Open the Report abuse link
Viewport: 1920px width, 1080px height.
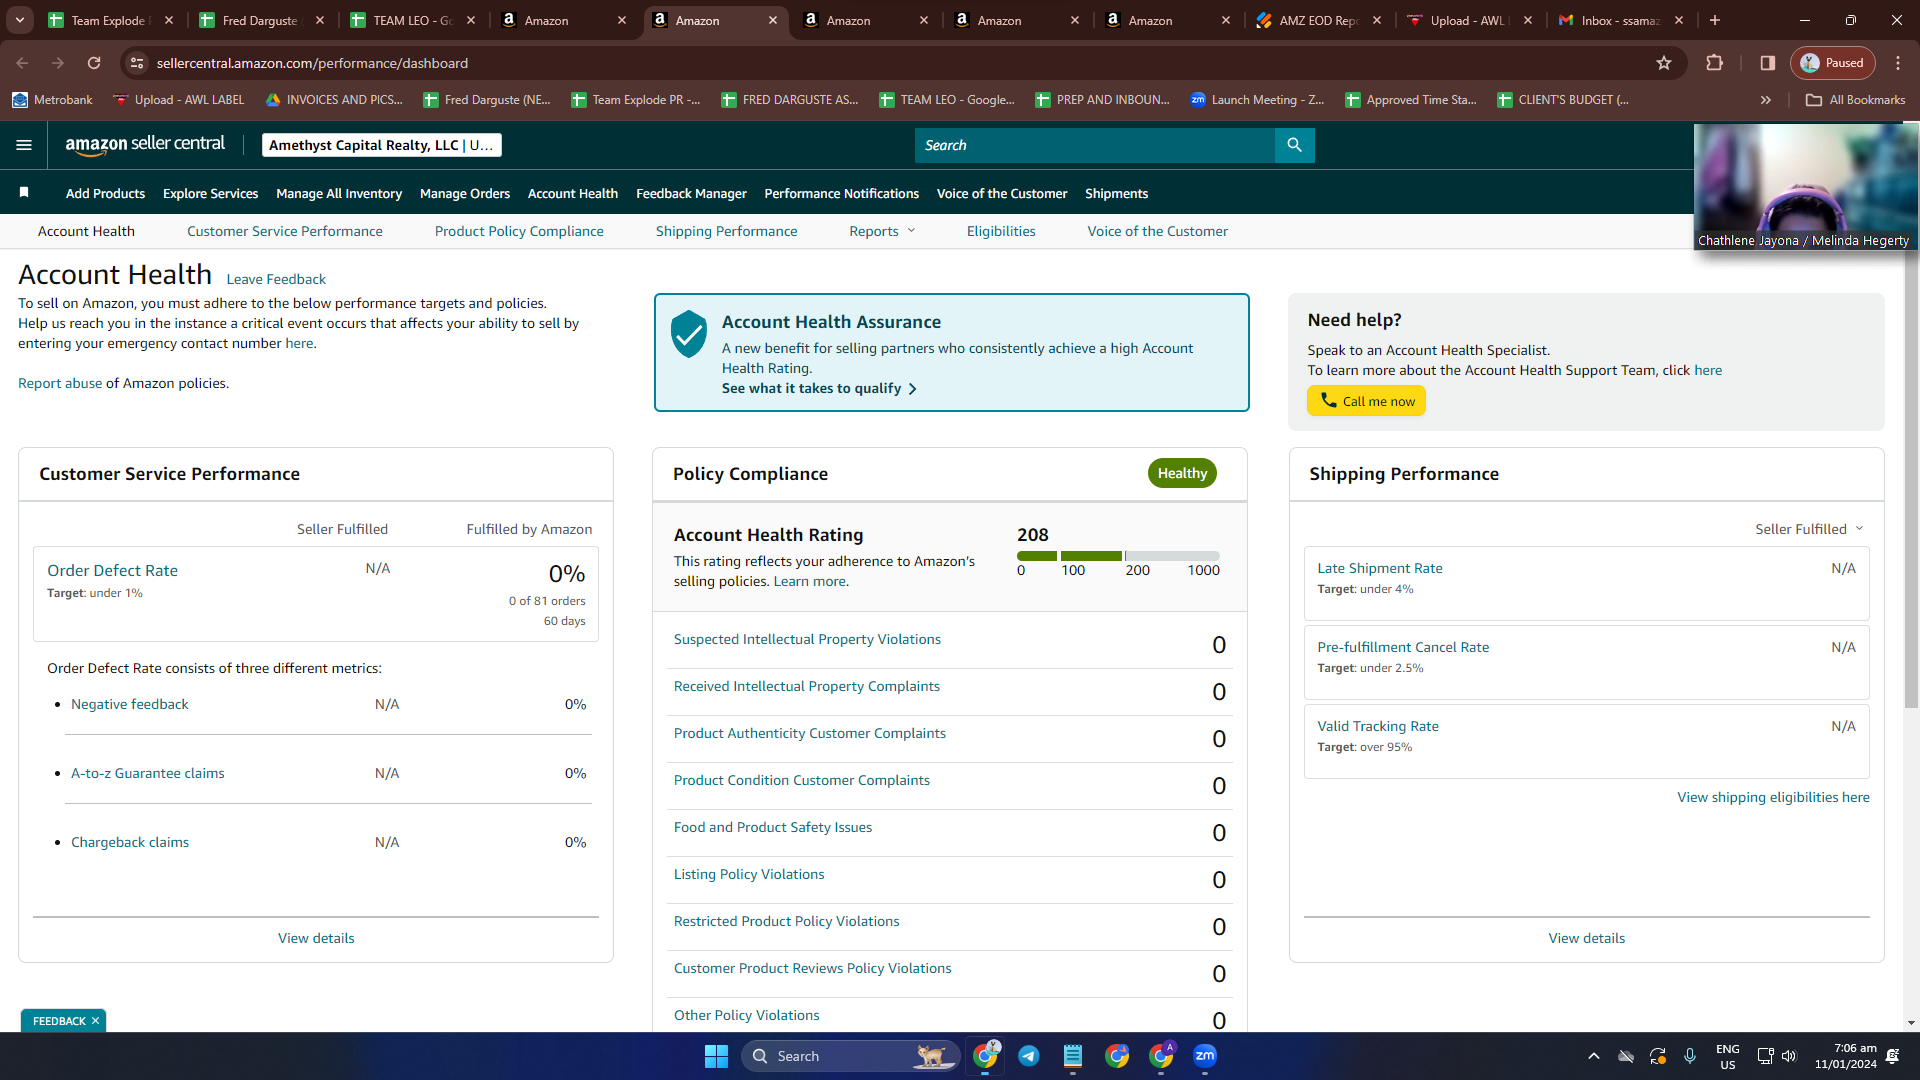tap(60, 383)
